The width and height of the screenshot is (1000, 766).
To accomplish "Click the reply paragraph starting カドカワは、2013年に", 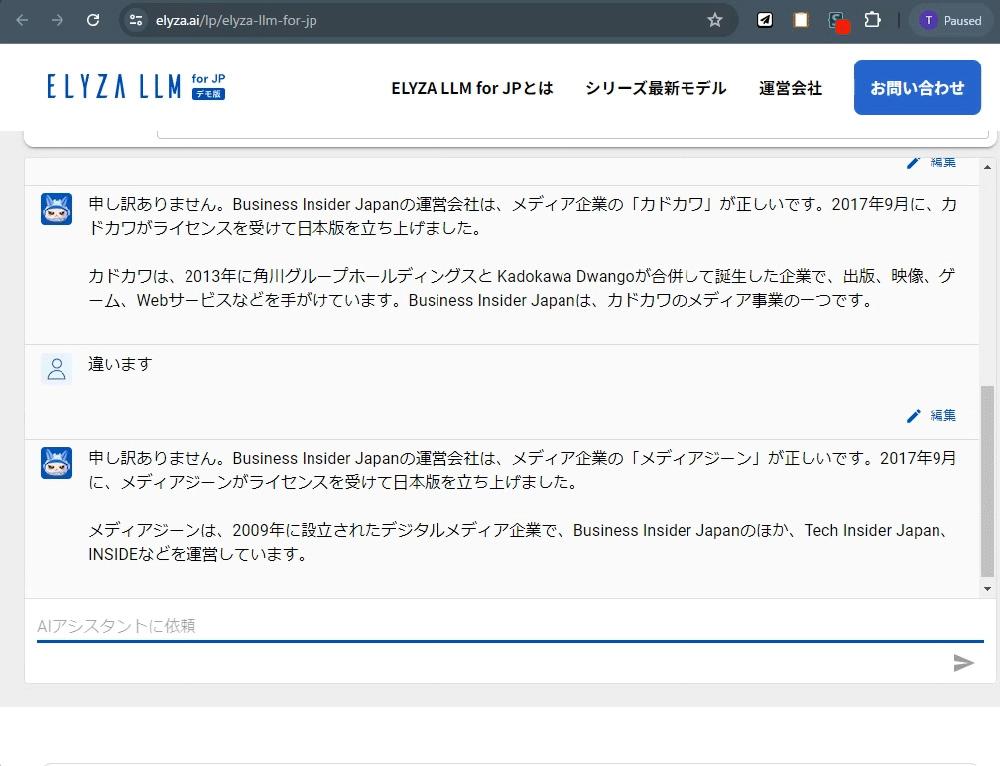I will click(x=522, y=288).
